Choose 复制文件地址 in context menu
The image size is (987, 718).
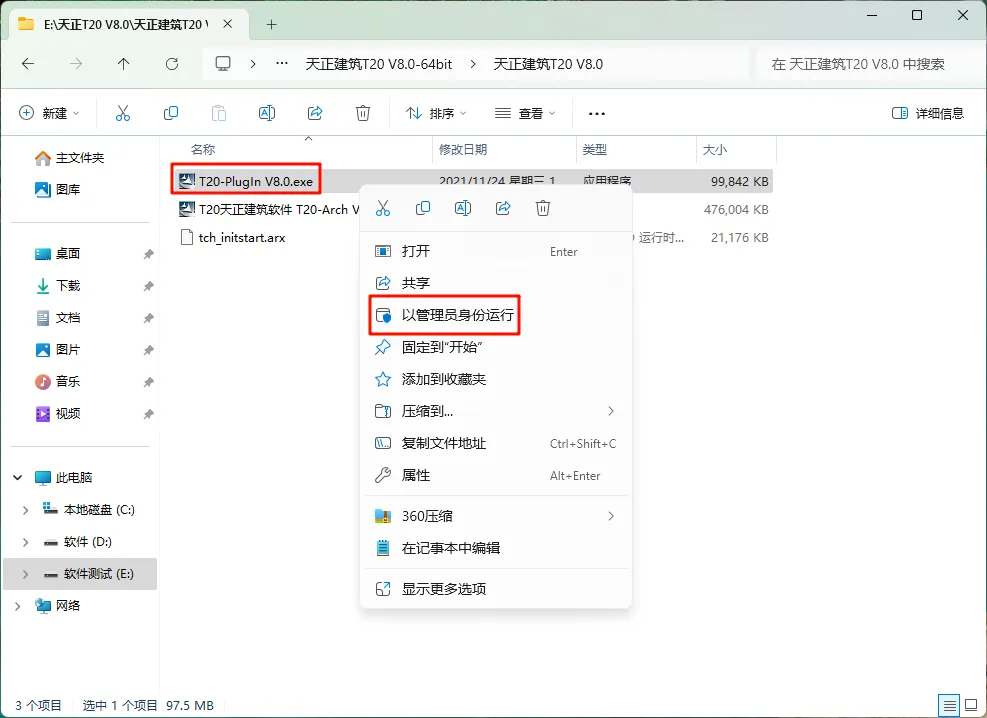pos(495,443)
